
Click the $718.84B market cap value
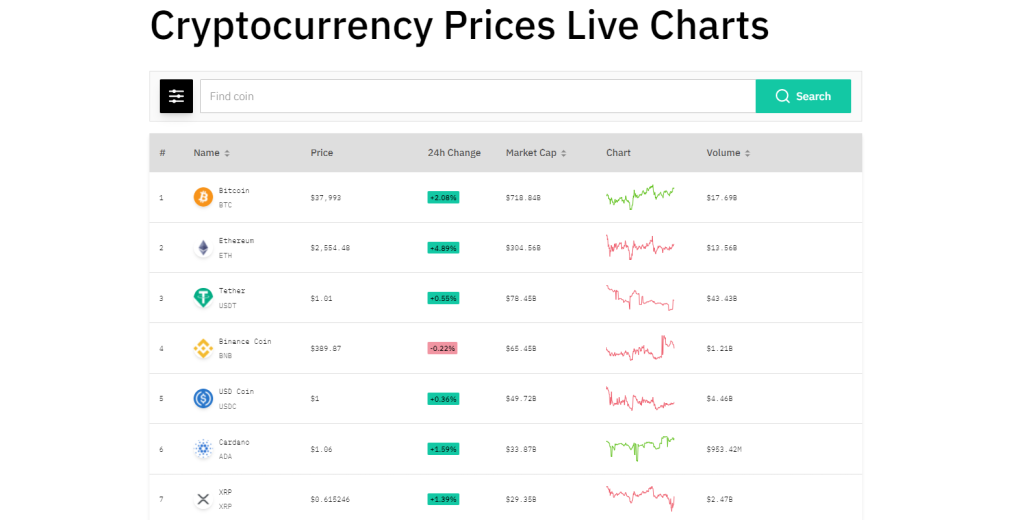pos(523,197)
